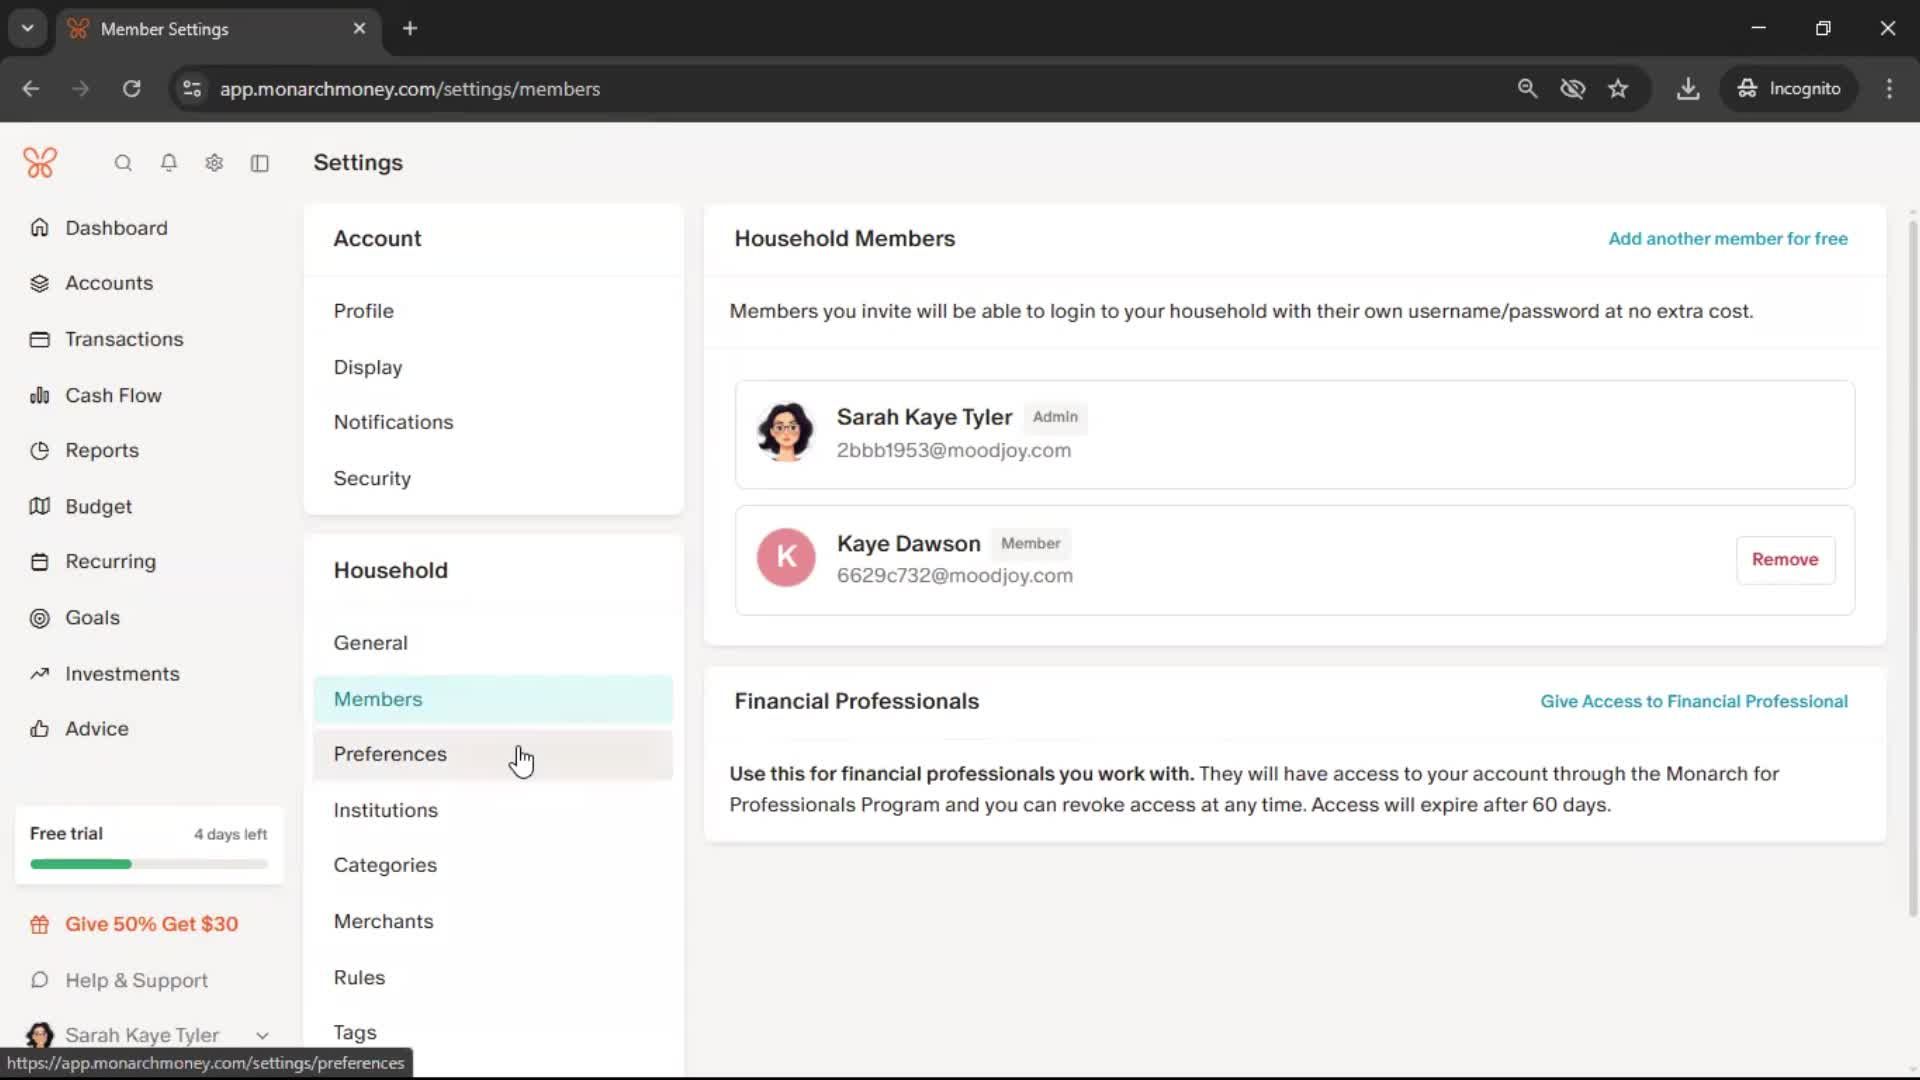Screen dimensions: 1920x1080
Task: Click Sarah Kaye Tyler's avatar picture
Action: click(785, 432)
